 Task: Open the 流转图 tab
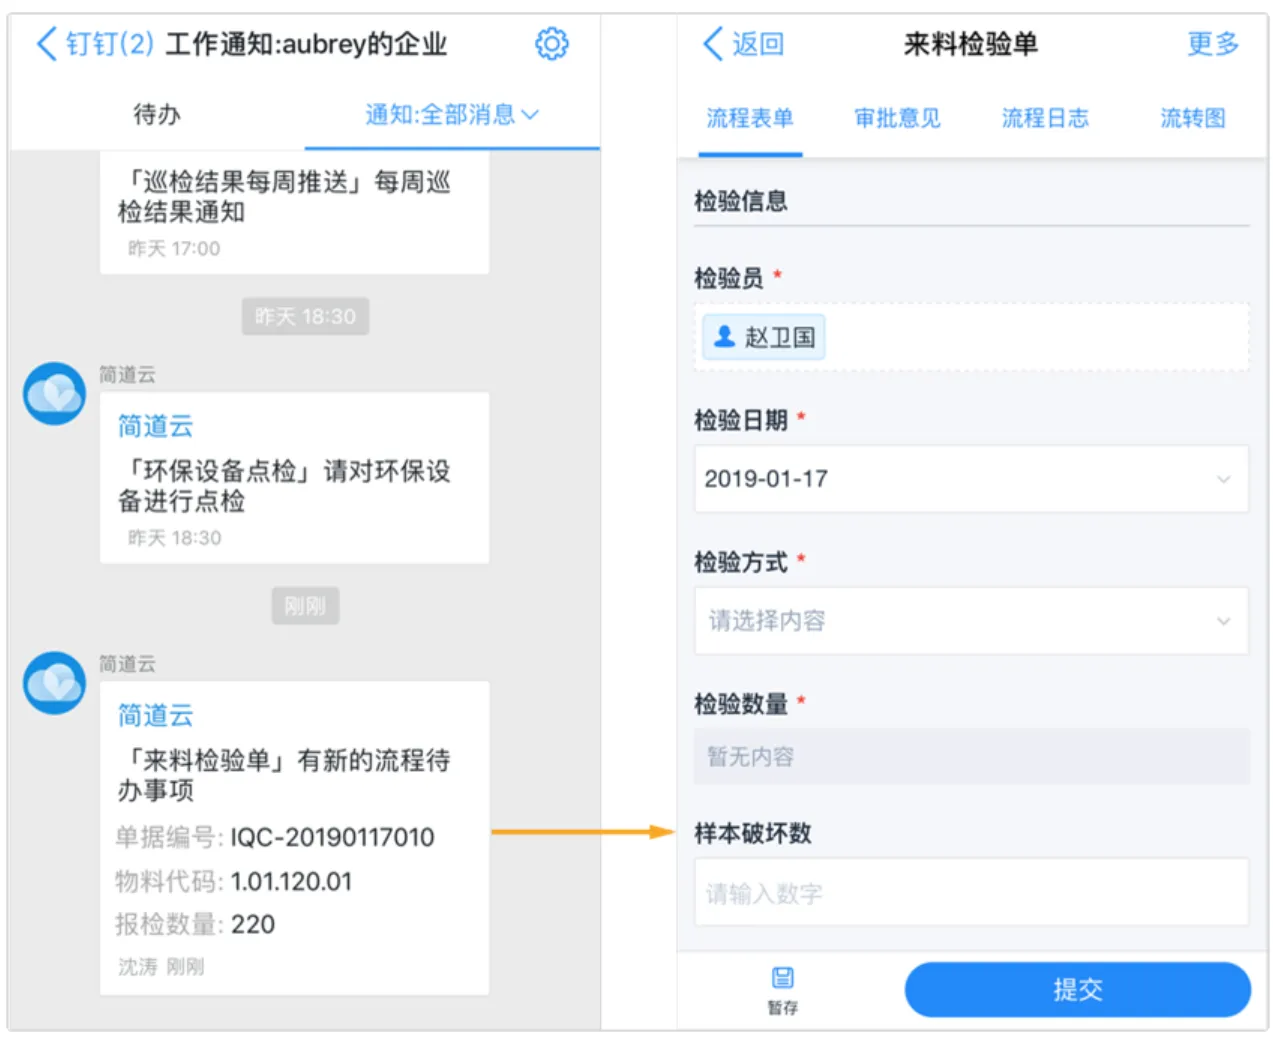(1192, 118)
